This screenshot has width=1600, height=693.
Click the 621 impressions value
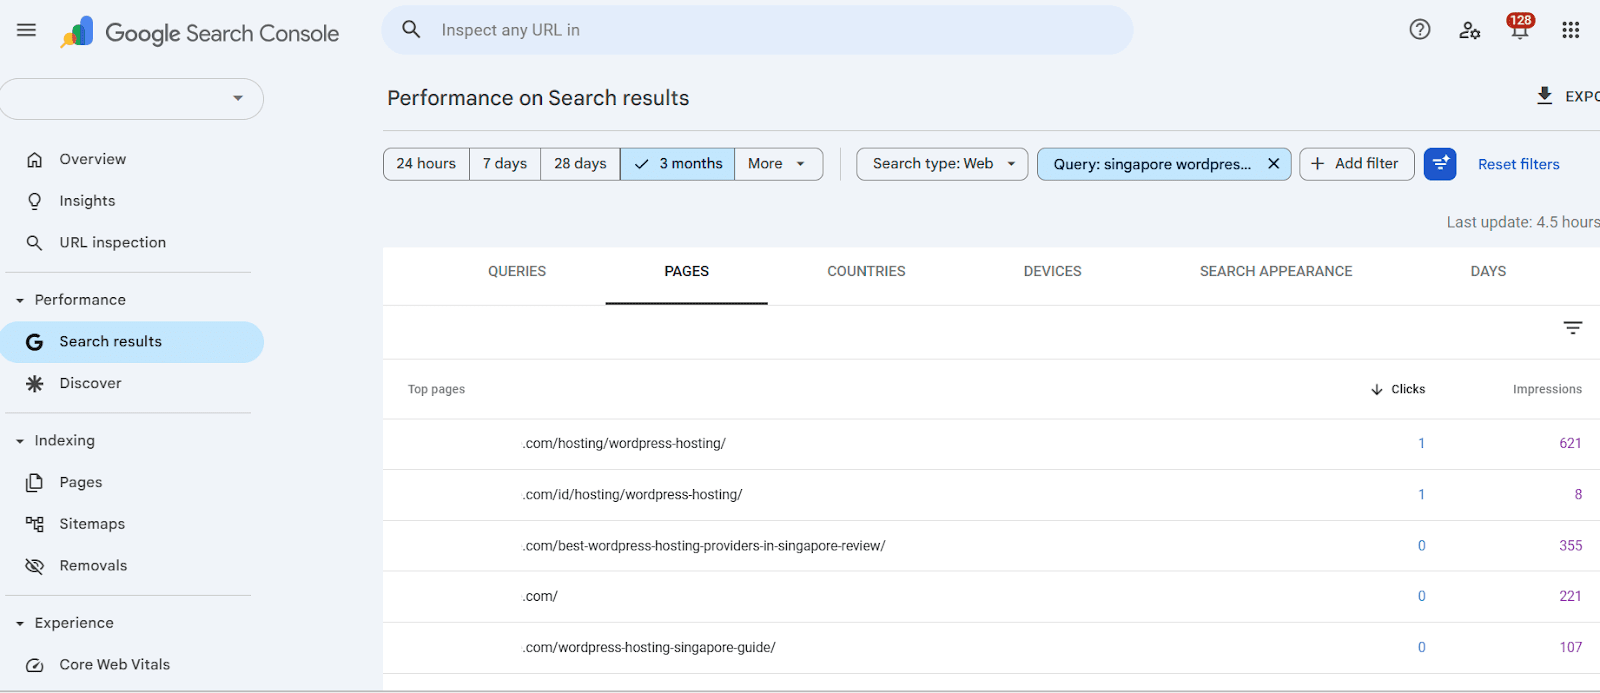pos(1570,444)
